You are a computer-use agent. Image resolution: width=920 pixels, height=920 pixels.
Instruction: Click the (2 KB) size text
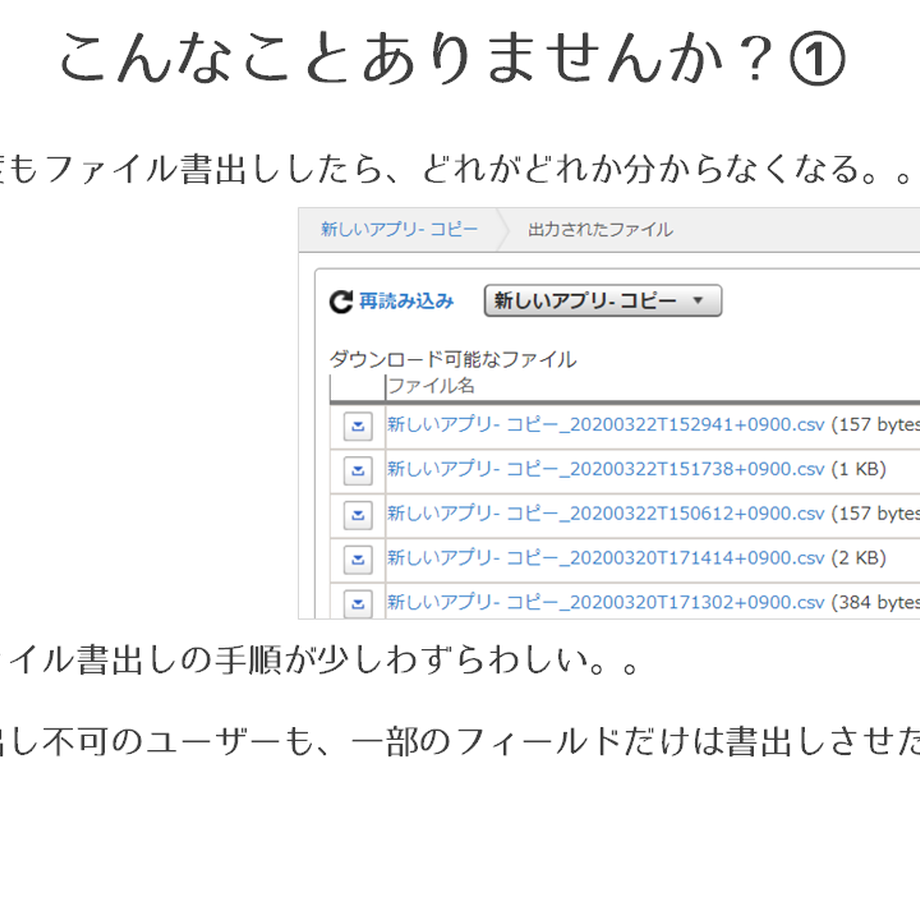click(x=858, y=557)
